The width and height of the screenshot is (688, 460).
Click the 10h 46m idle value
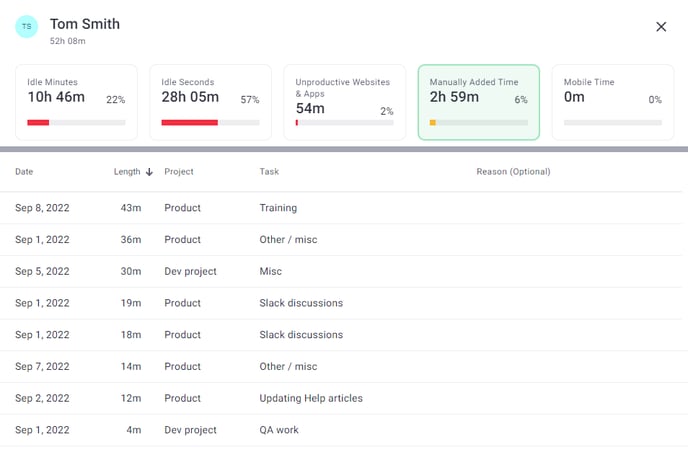pos(56,97)
